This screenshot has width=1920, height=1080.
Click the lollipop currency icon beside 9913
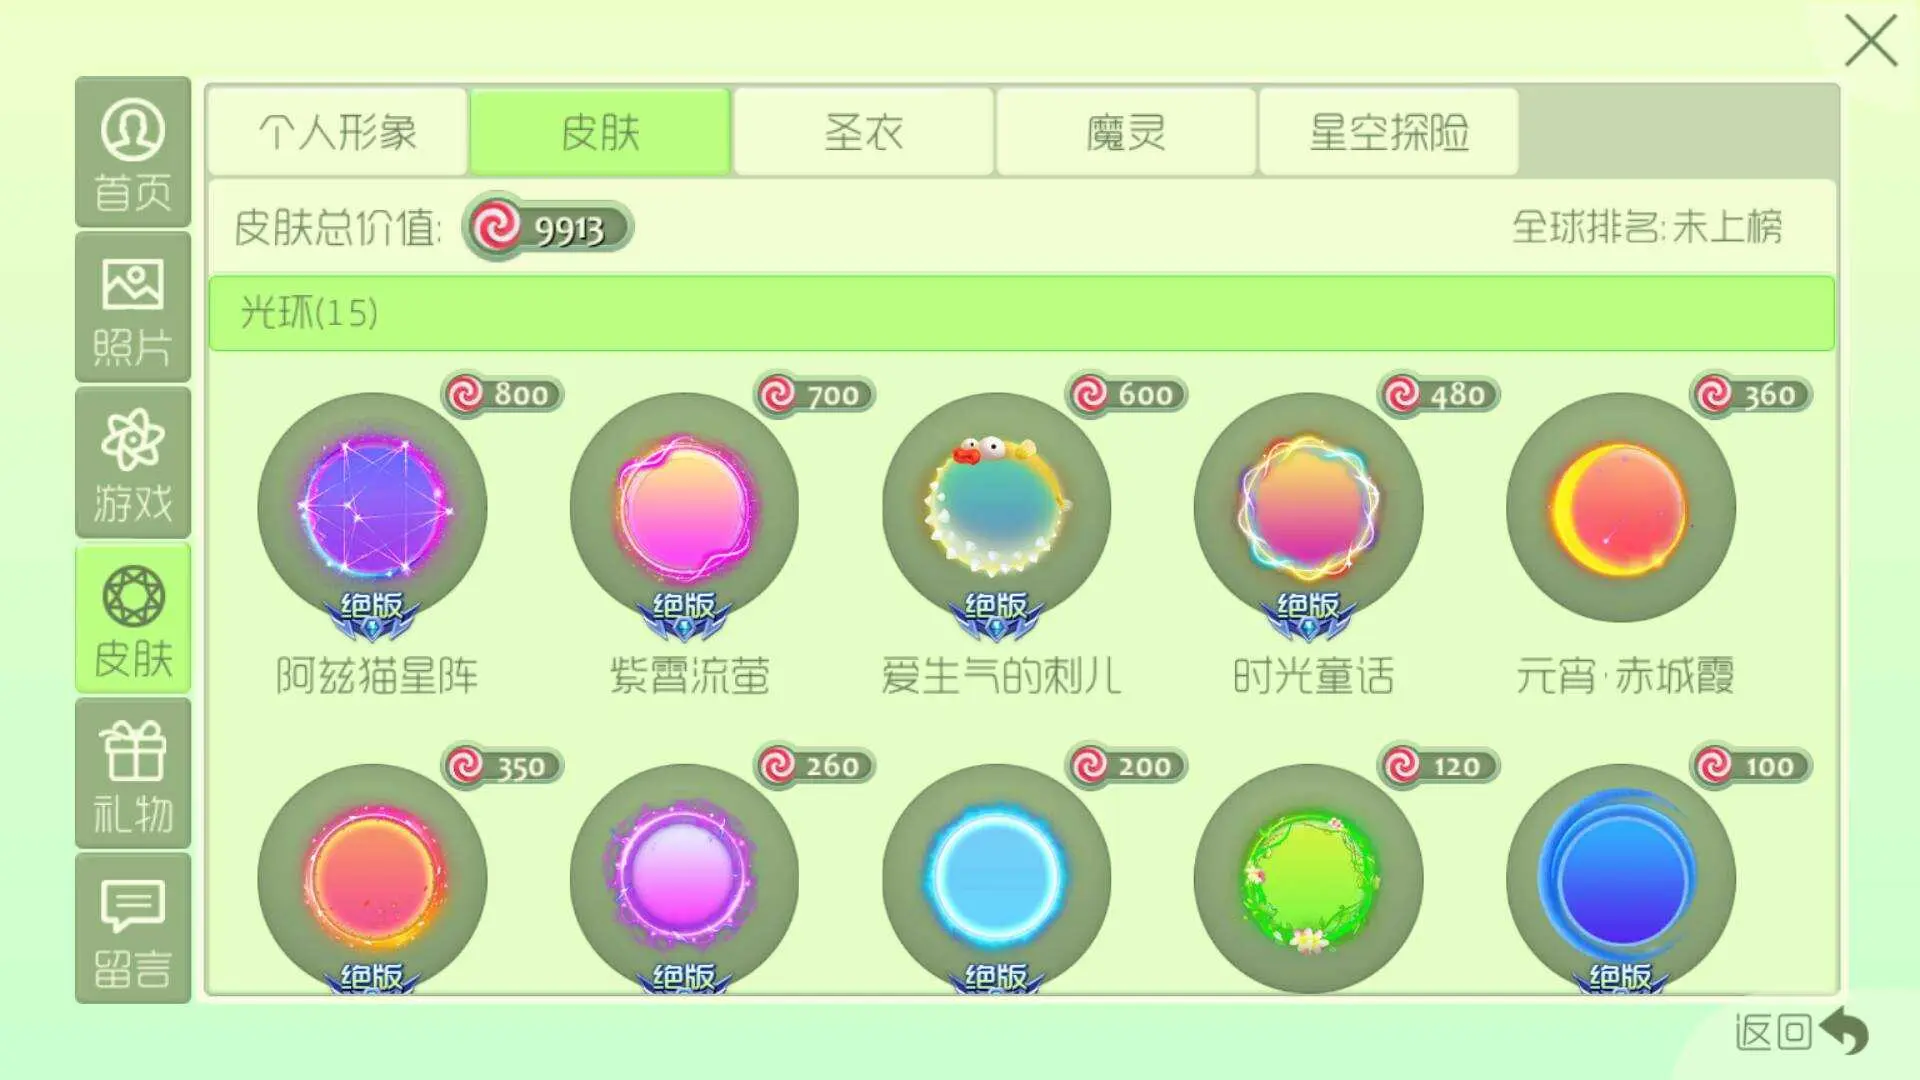coord(496,226)
